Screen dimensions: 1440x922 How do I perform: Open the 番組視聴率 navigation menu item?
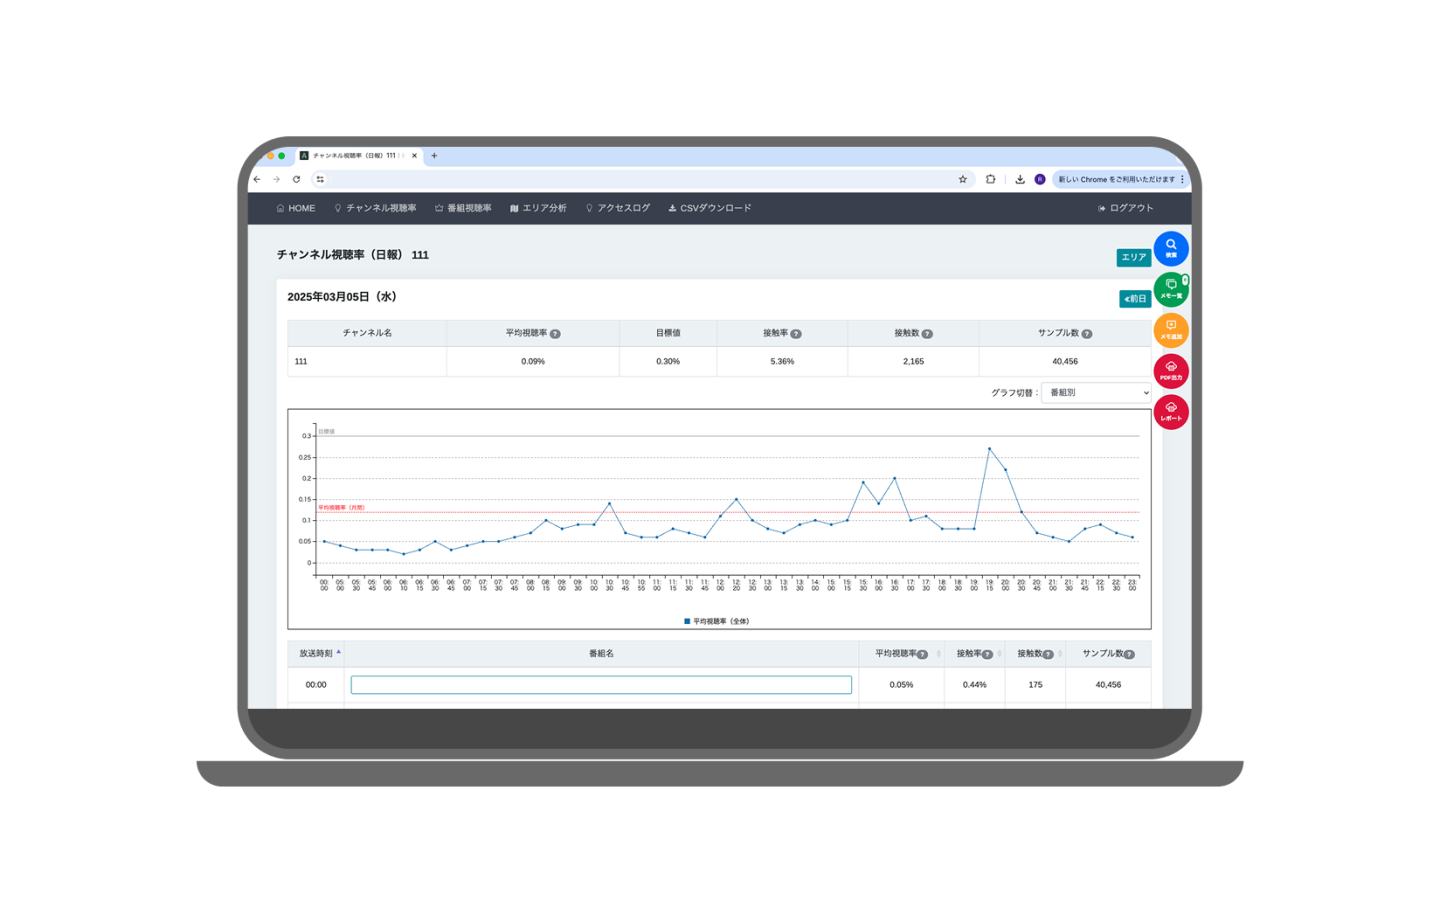point(463,208)
